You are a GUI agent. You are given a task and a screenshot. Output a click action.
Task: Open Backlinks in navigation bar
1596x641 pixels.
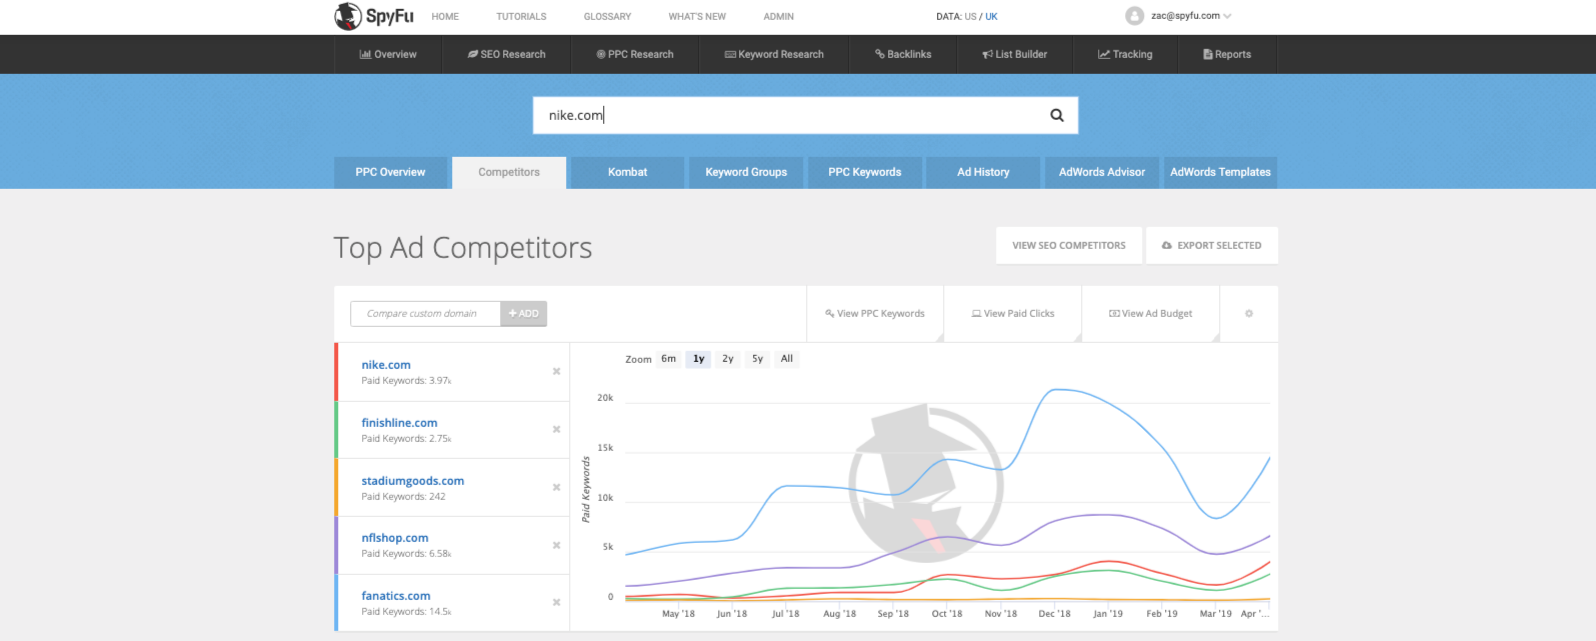coord(903,54)
